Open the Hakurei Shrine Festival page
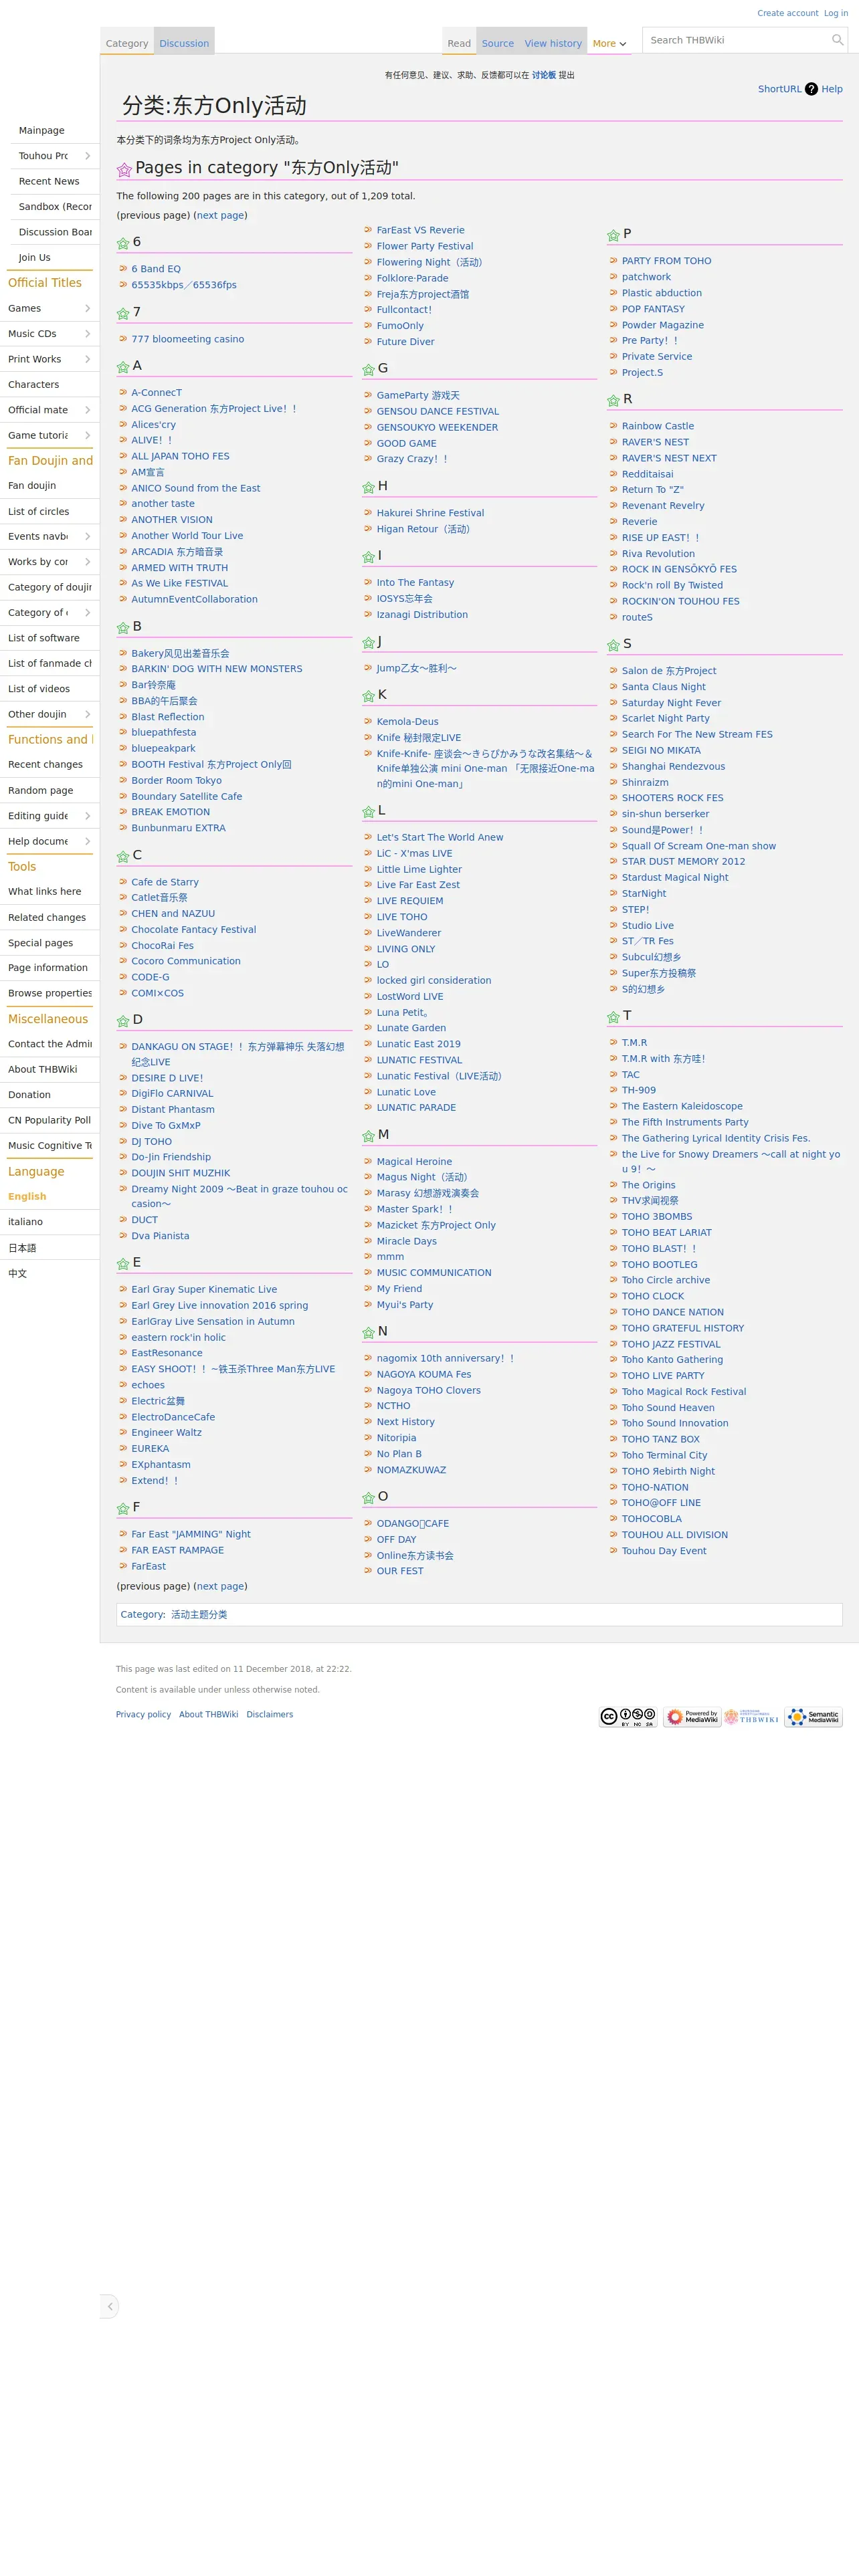Viewport: 859px width, 2576px height. (430, 513)
